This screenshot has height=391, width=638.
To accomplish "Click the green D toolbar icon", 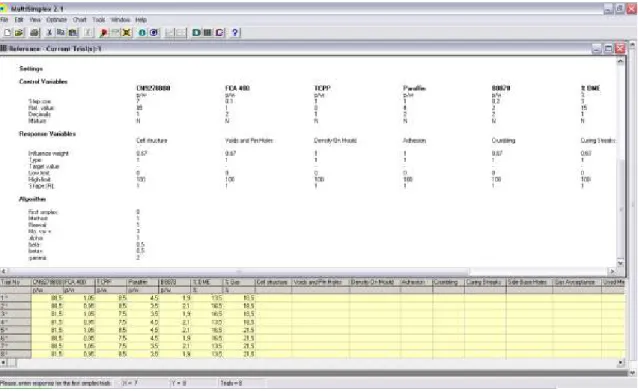I will click(x=196, y=33).
